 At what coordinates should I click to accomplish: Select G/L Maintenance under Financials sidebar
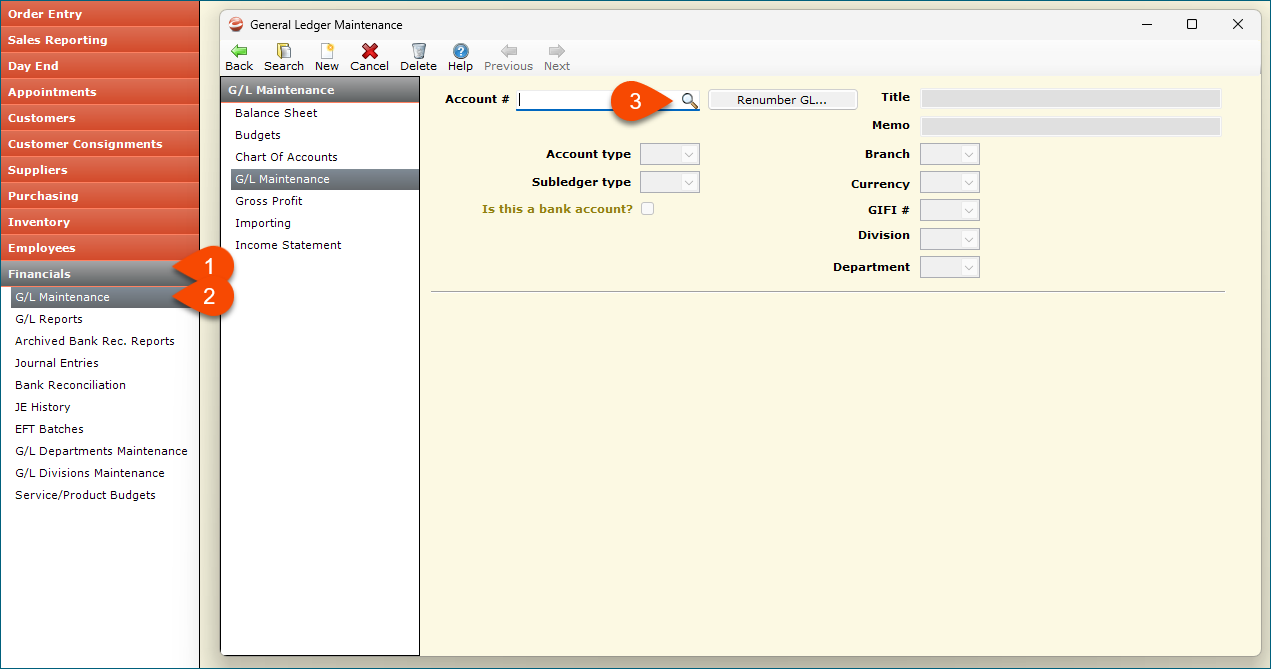[x=105, y=297]
